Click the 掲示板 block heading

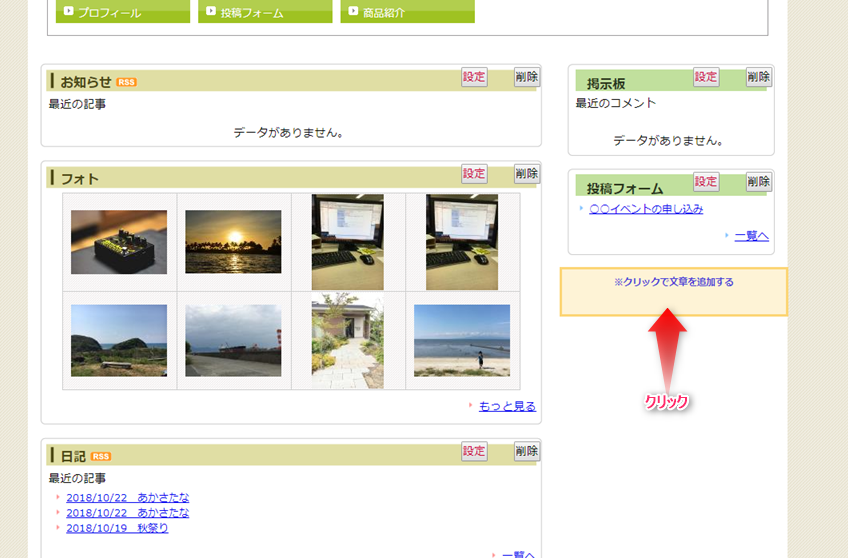pyautogui.click(x=606, y=84)
